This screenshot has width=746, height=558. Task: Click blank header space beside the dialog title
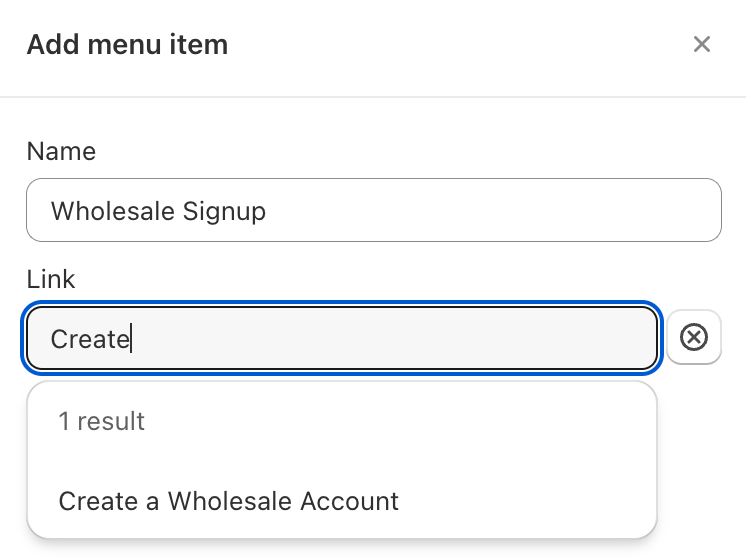point(450,44)
